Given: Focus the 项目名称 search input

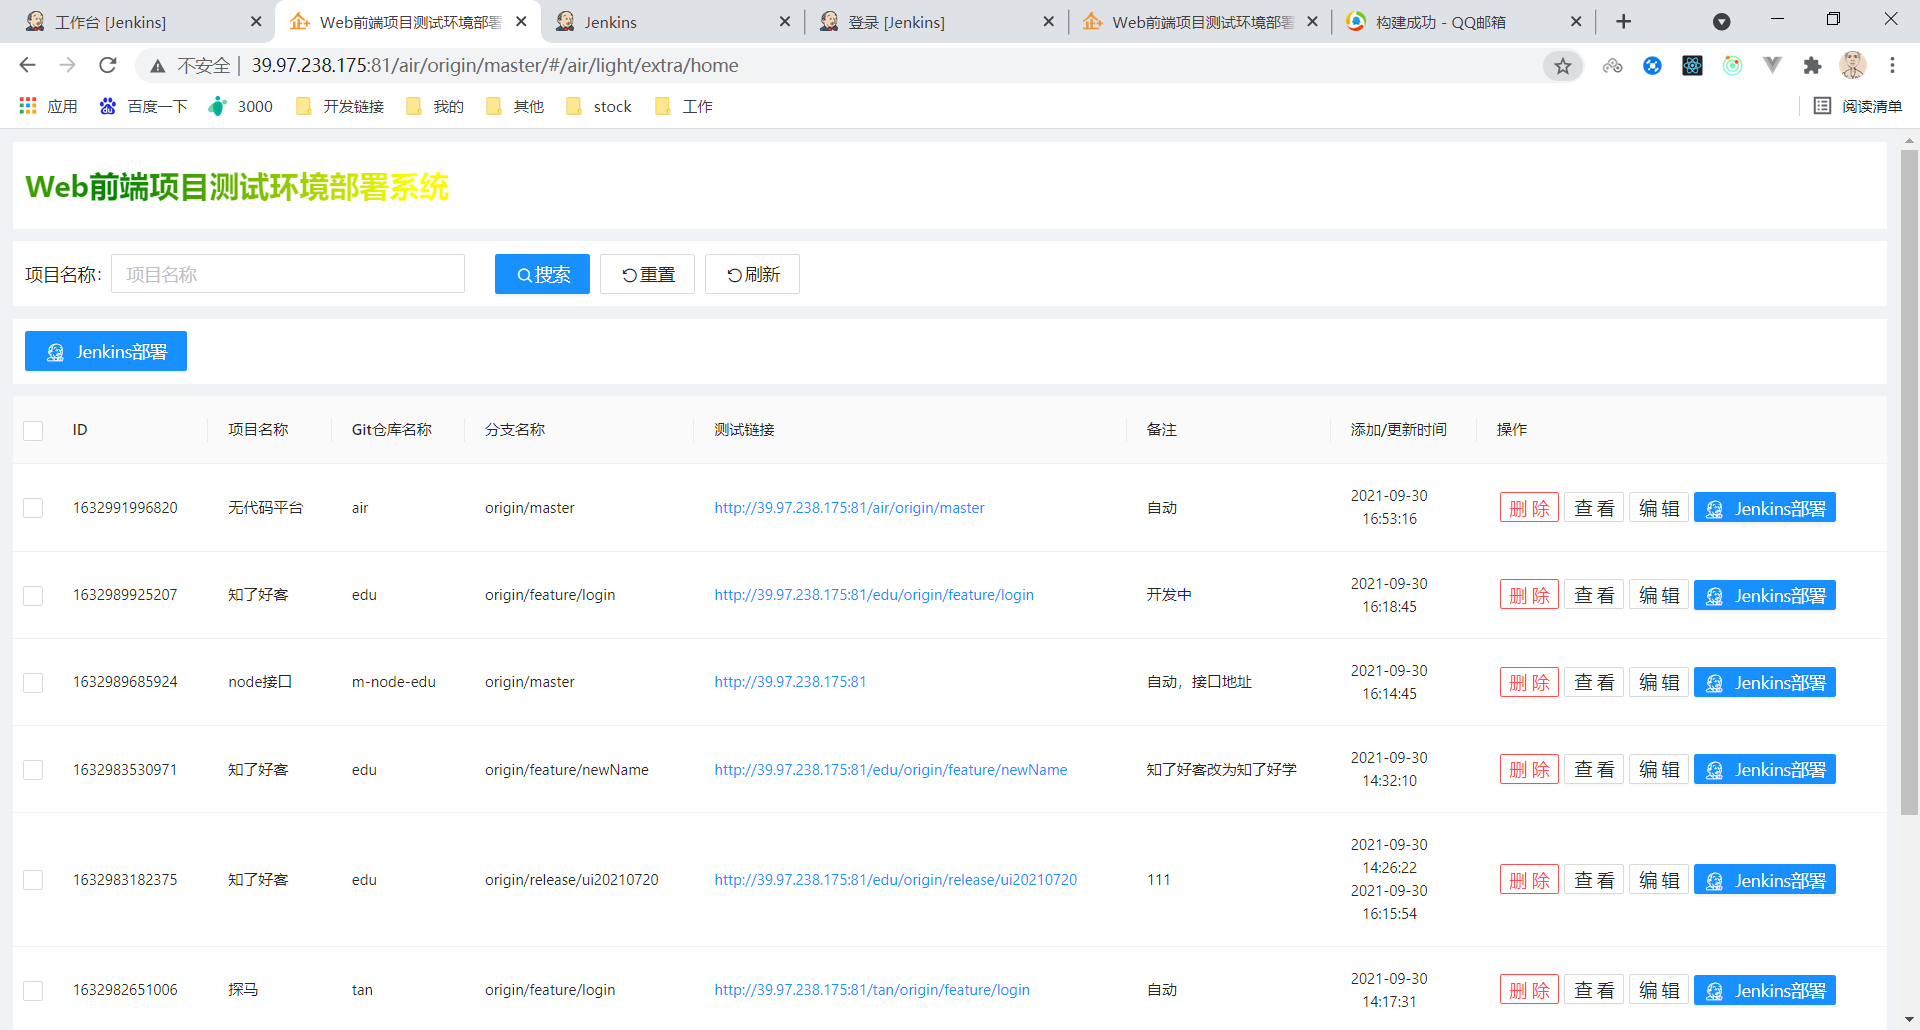Looking at the screenshot, I should coord(288,274).
